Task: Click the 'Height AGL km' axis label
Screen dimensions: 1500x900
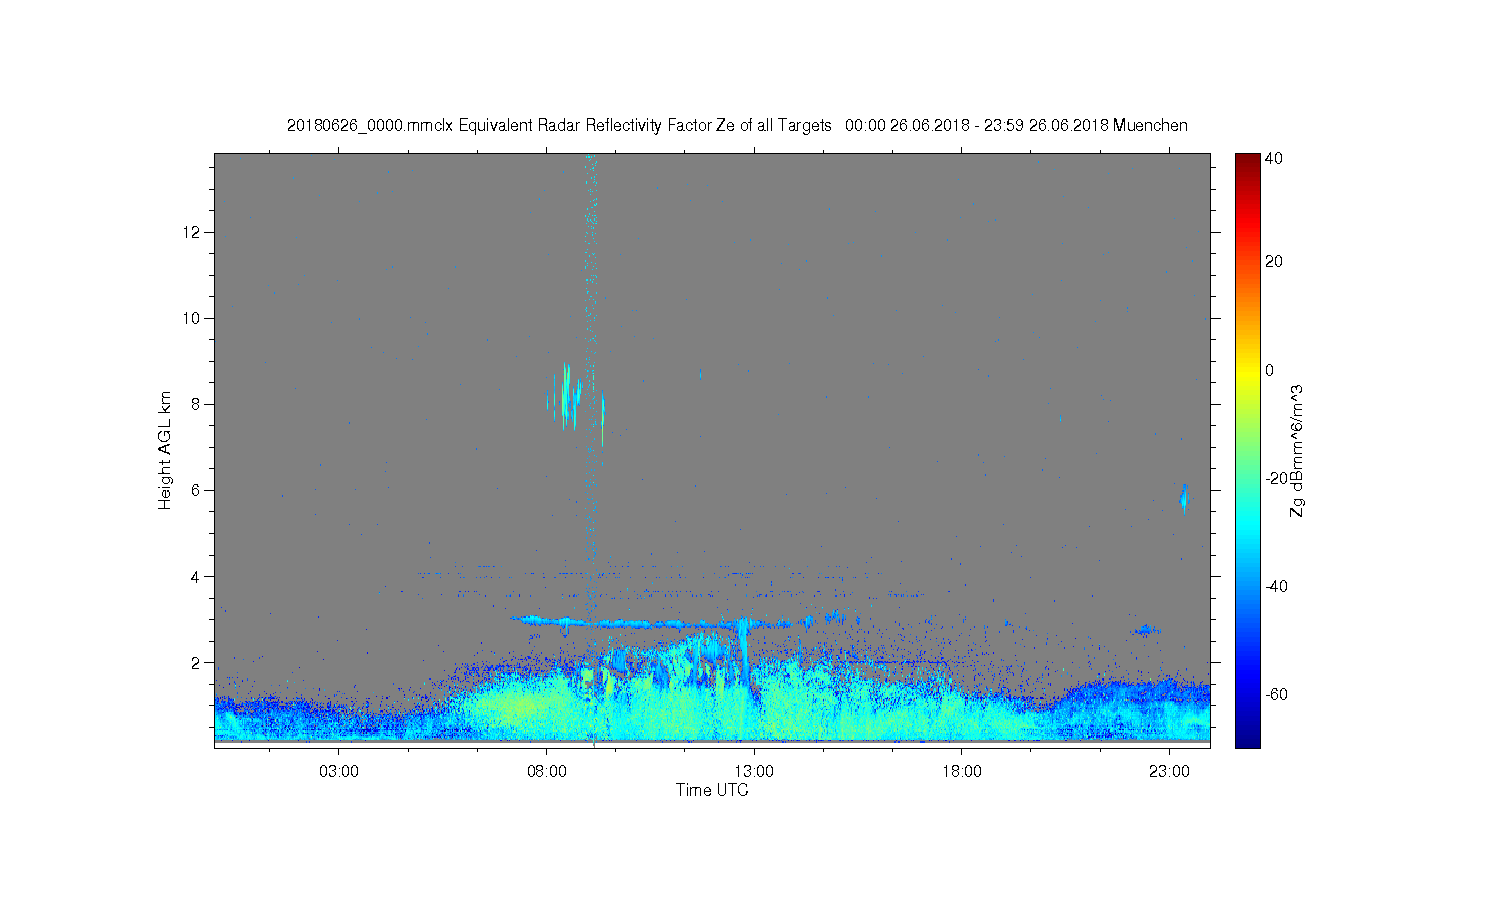Action: 165,450
